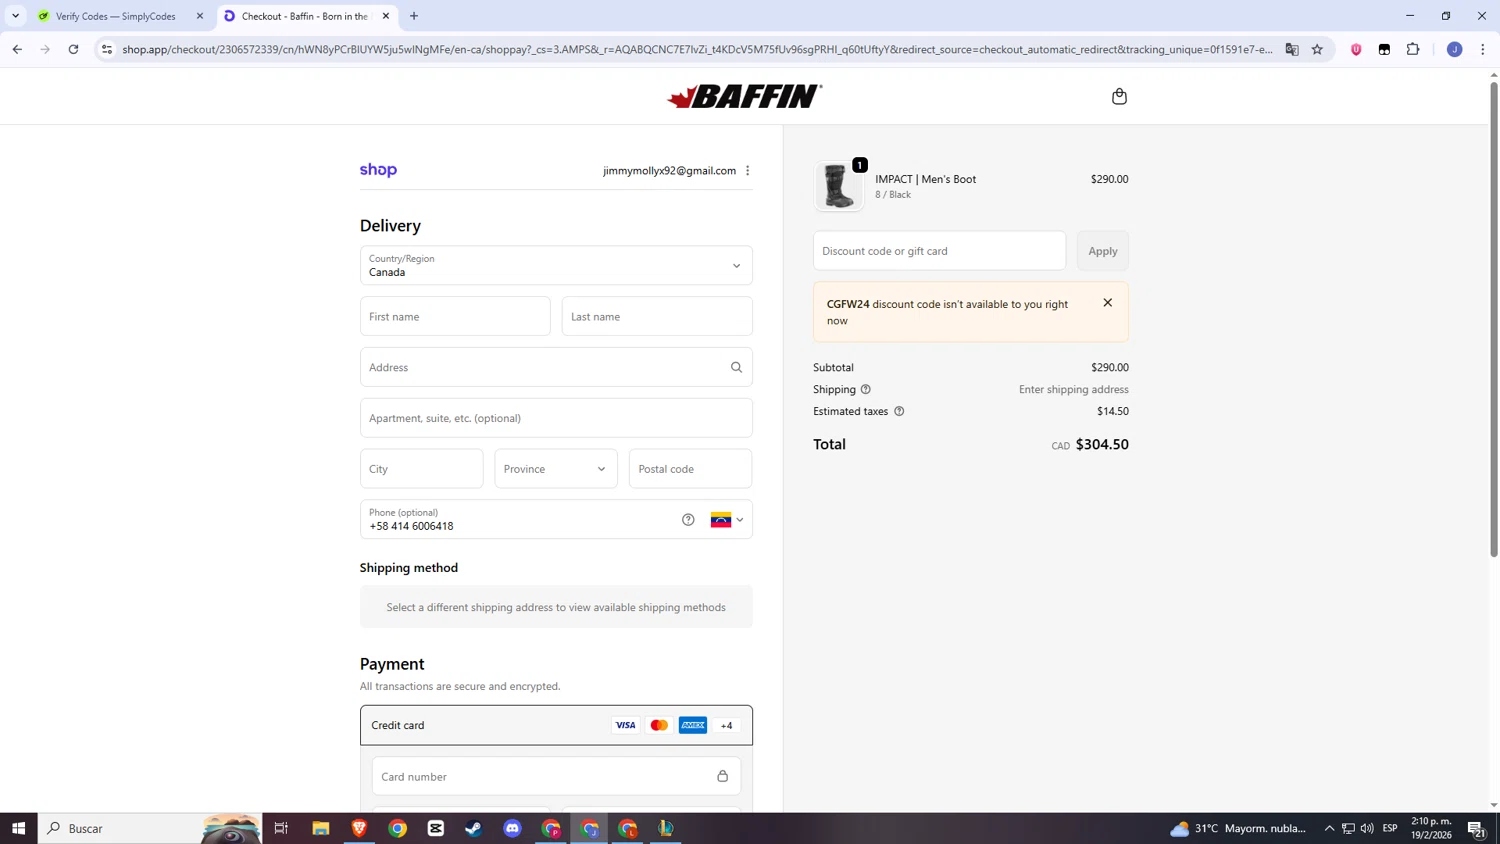Open Chrome three-dot menu
This screenshot has width=1500, height=844.
[x=1483, y=49]
